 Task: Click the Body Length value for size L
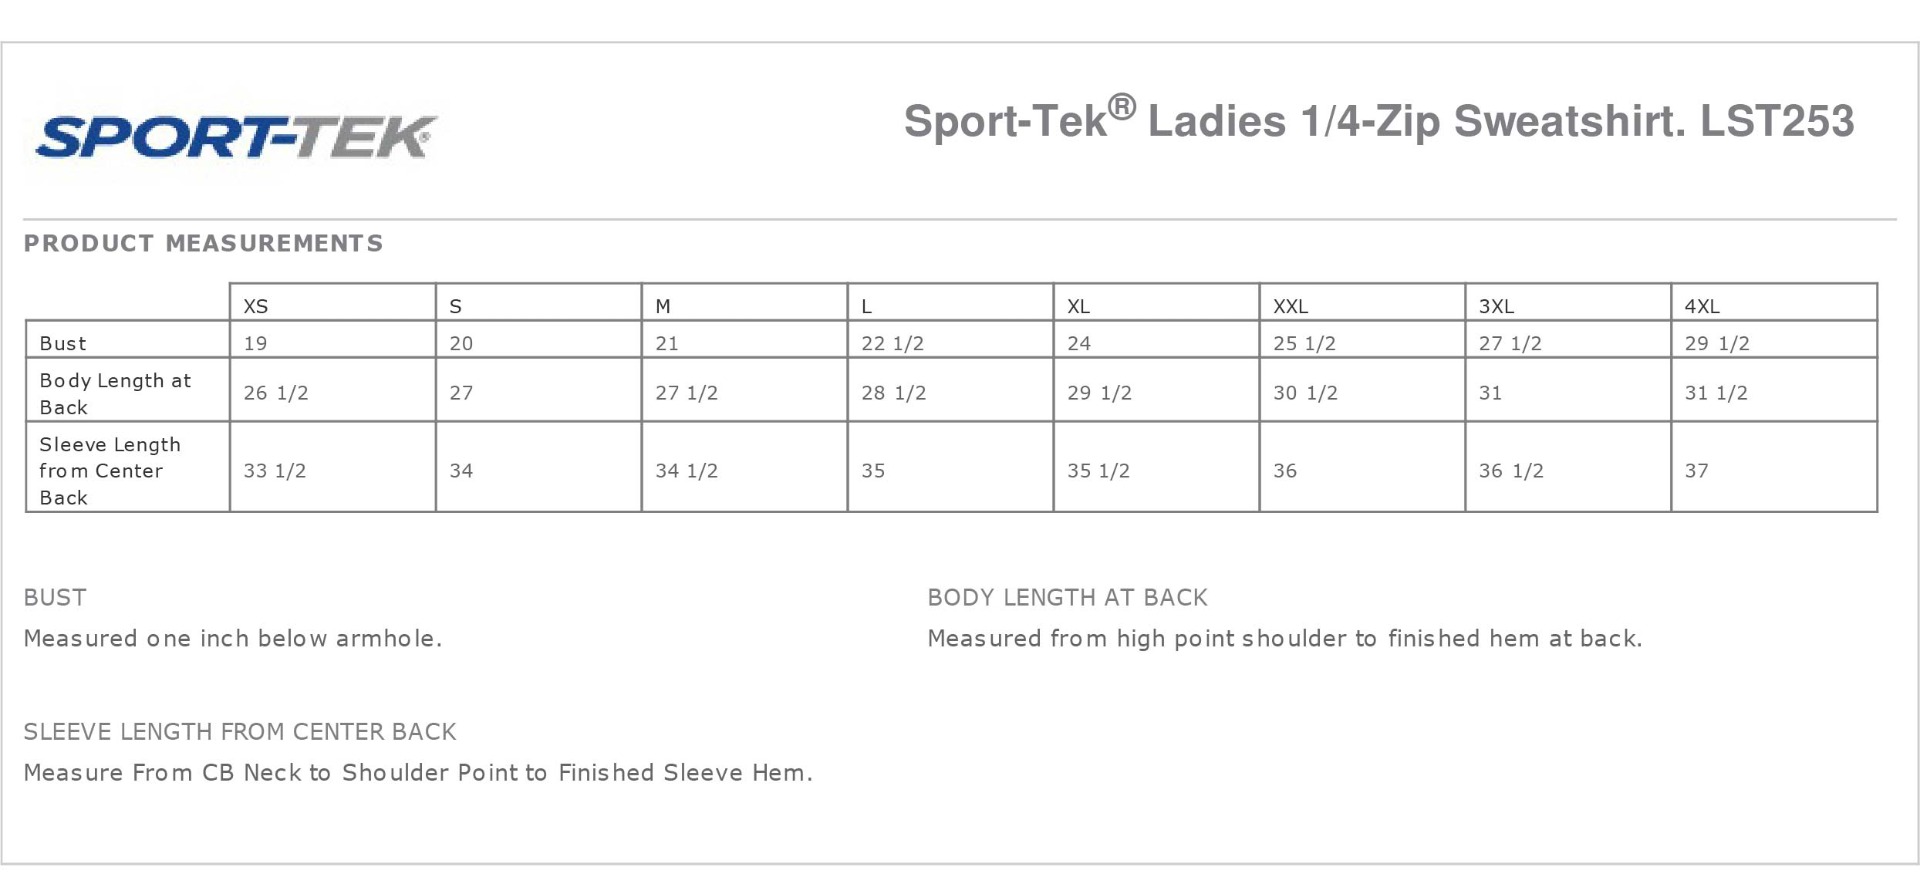click(x=893, y=393)
